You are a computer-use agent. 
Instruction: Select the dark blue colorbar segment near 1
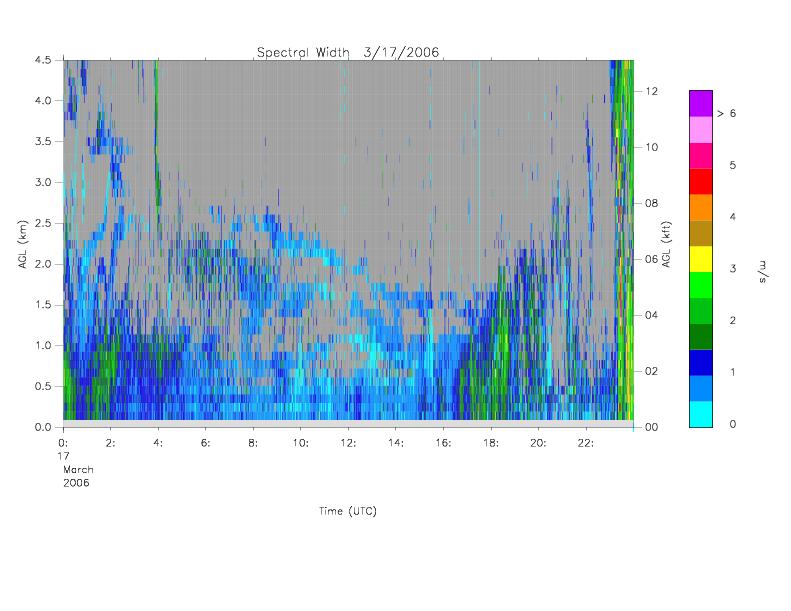(x=701, y=362)
